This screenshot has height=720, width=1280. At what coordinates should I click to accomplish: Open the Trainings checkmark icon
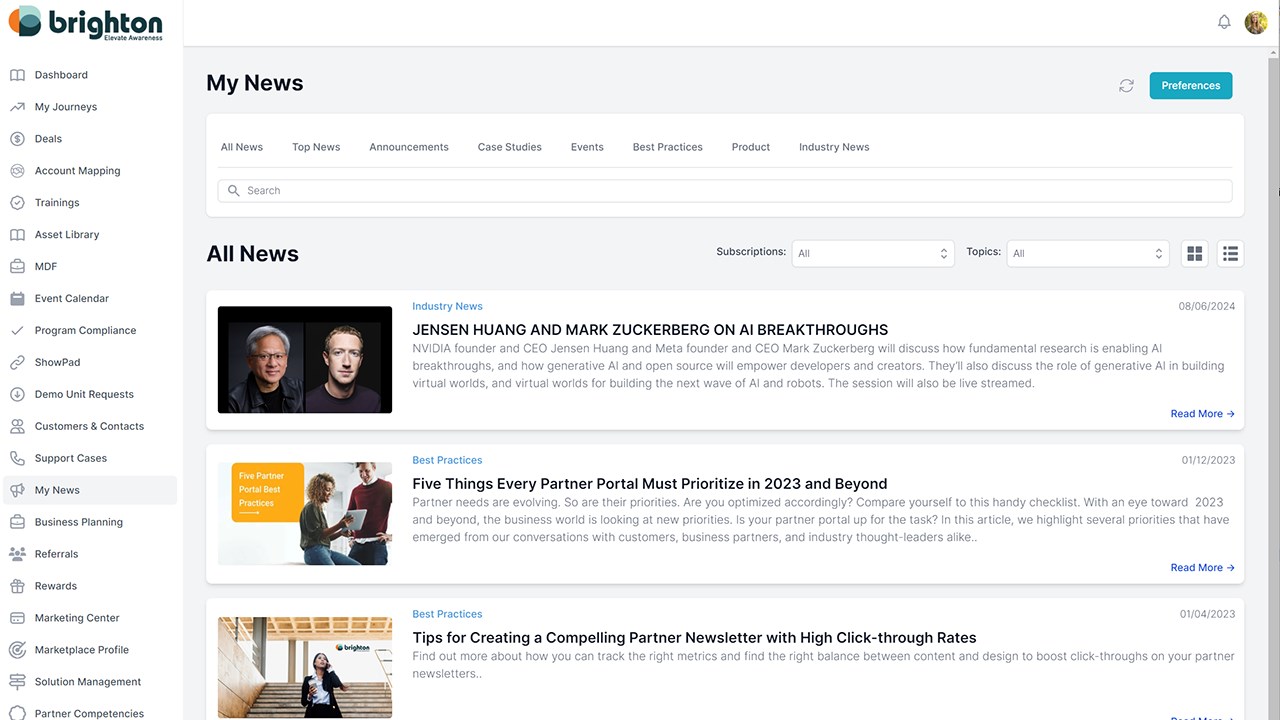(17, 203)
